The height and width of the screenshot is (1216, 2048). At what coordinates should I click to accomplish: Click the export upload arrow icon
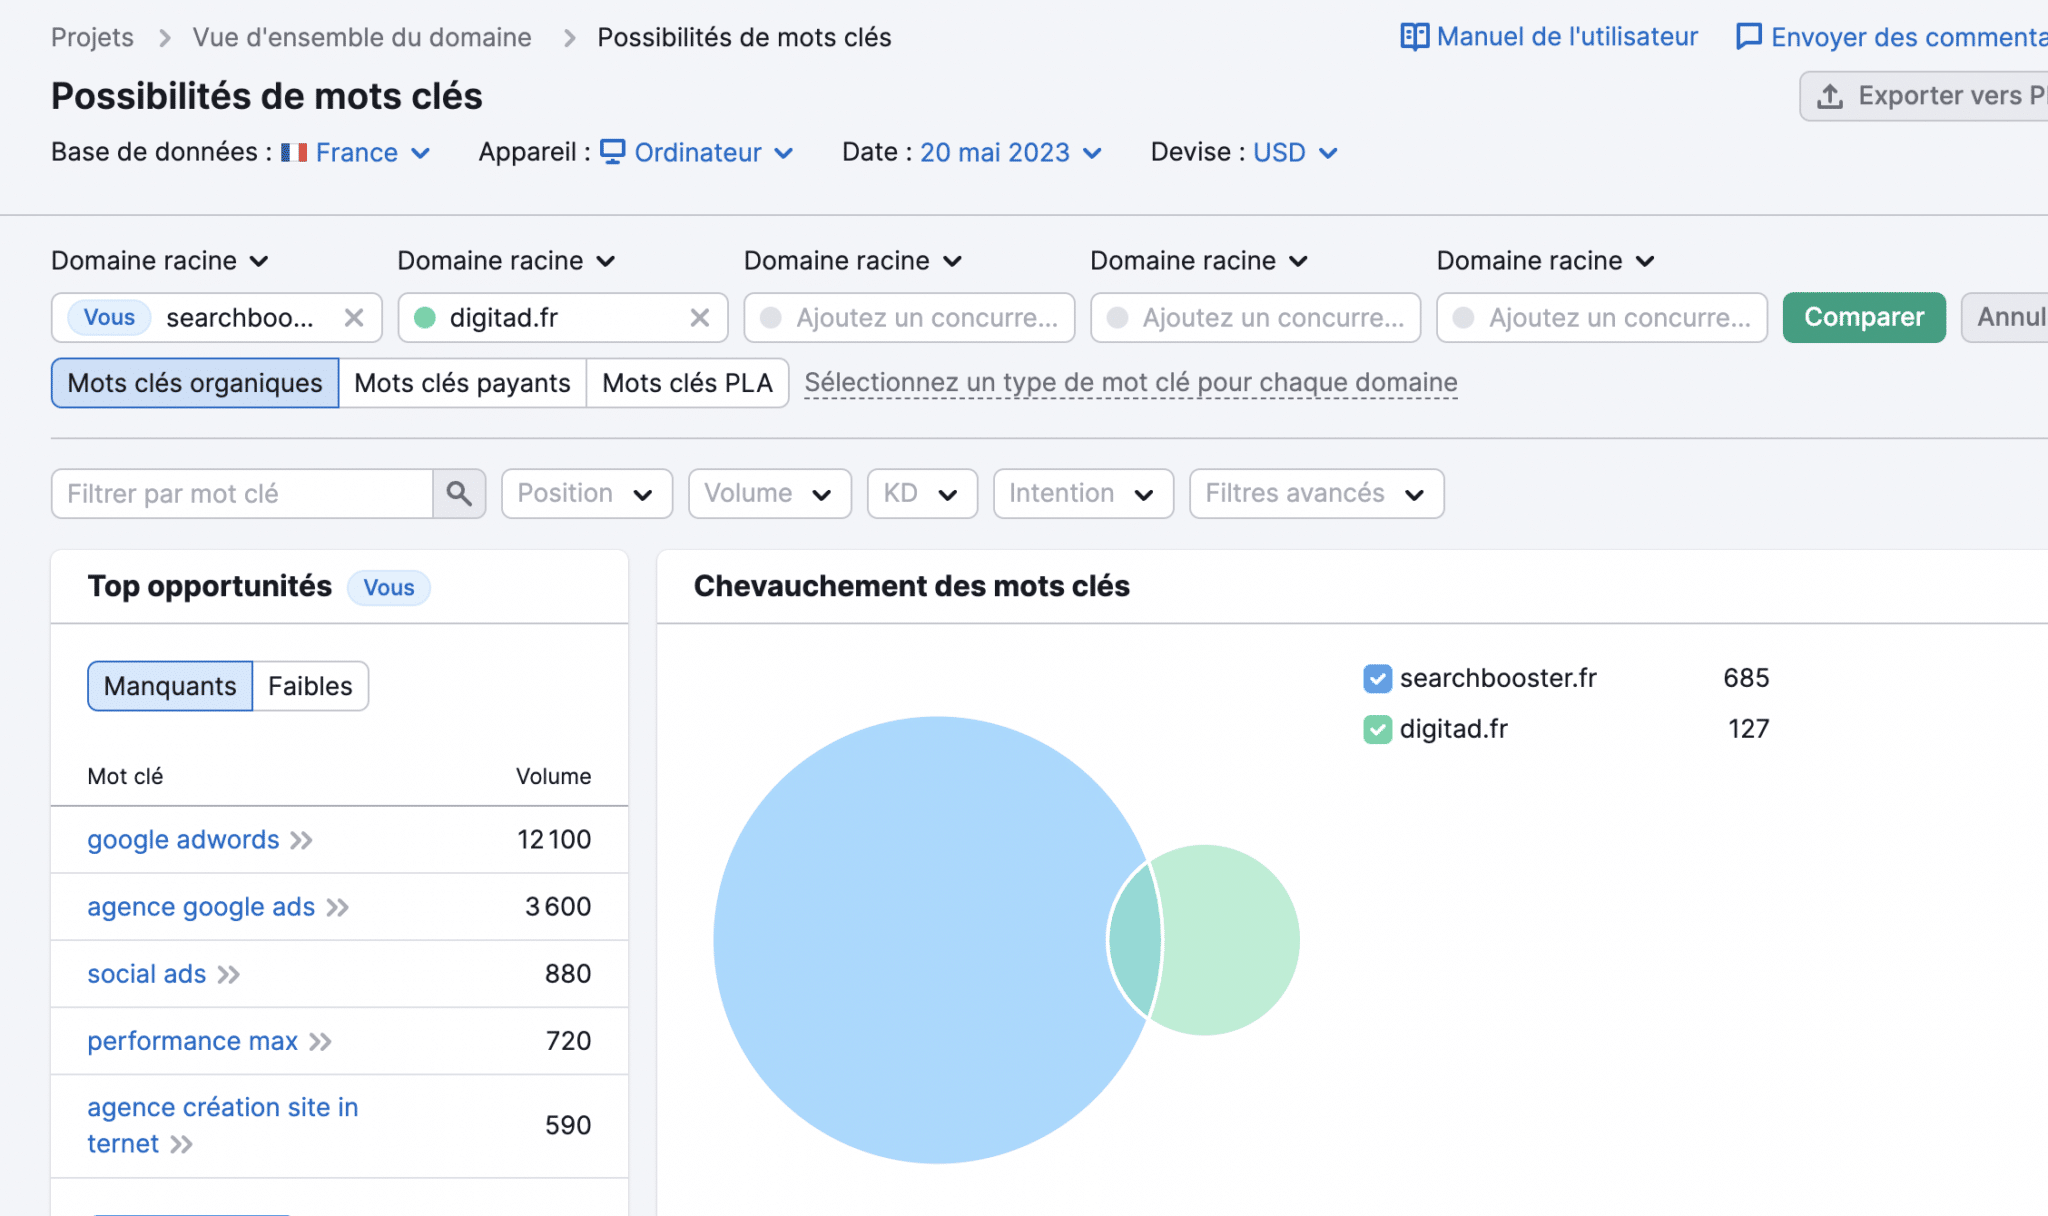pyautogui.click(x=1829, y=96)
